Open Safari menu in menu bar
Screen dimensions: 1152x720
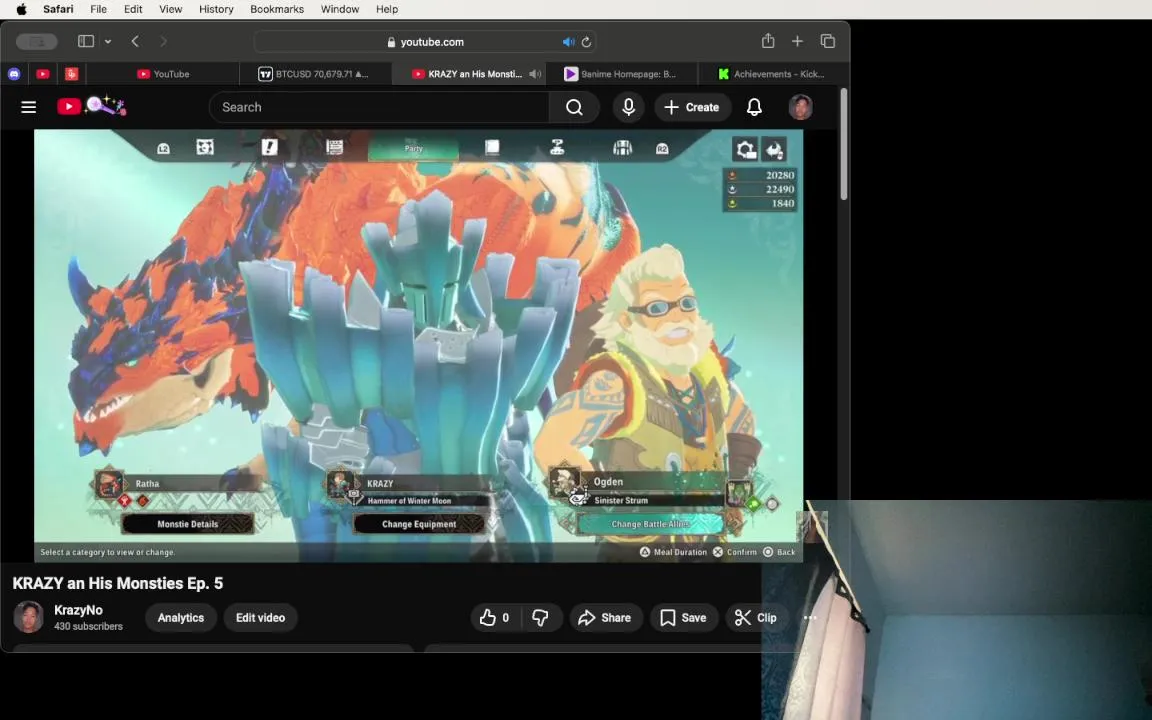click(x=58, y=10)
